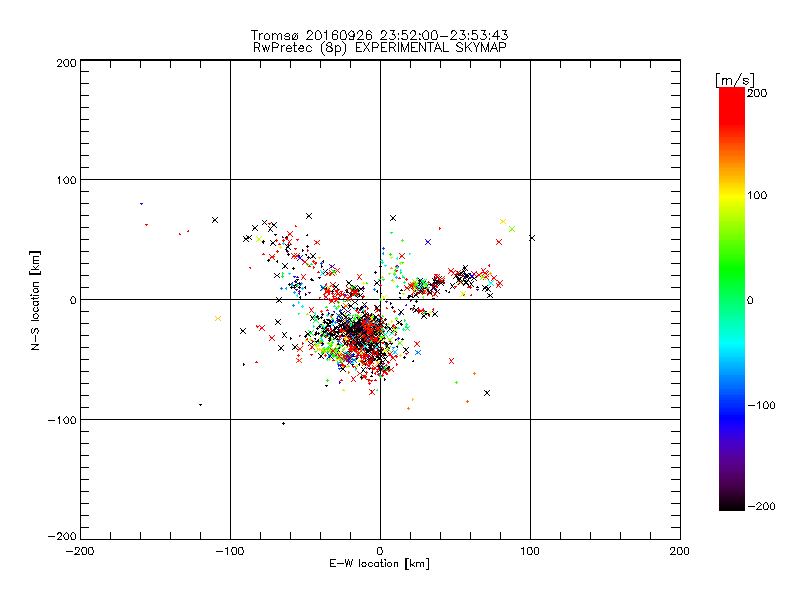
Task: Click the y-axis tick label '-100'
Action: (x=62, y=420)
